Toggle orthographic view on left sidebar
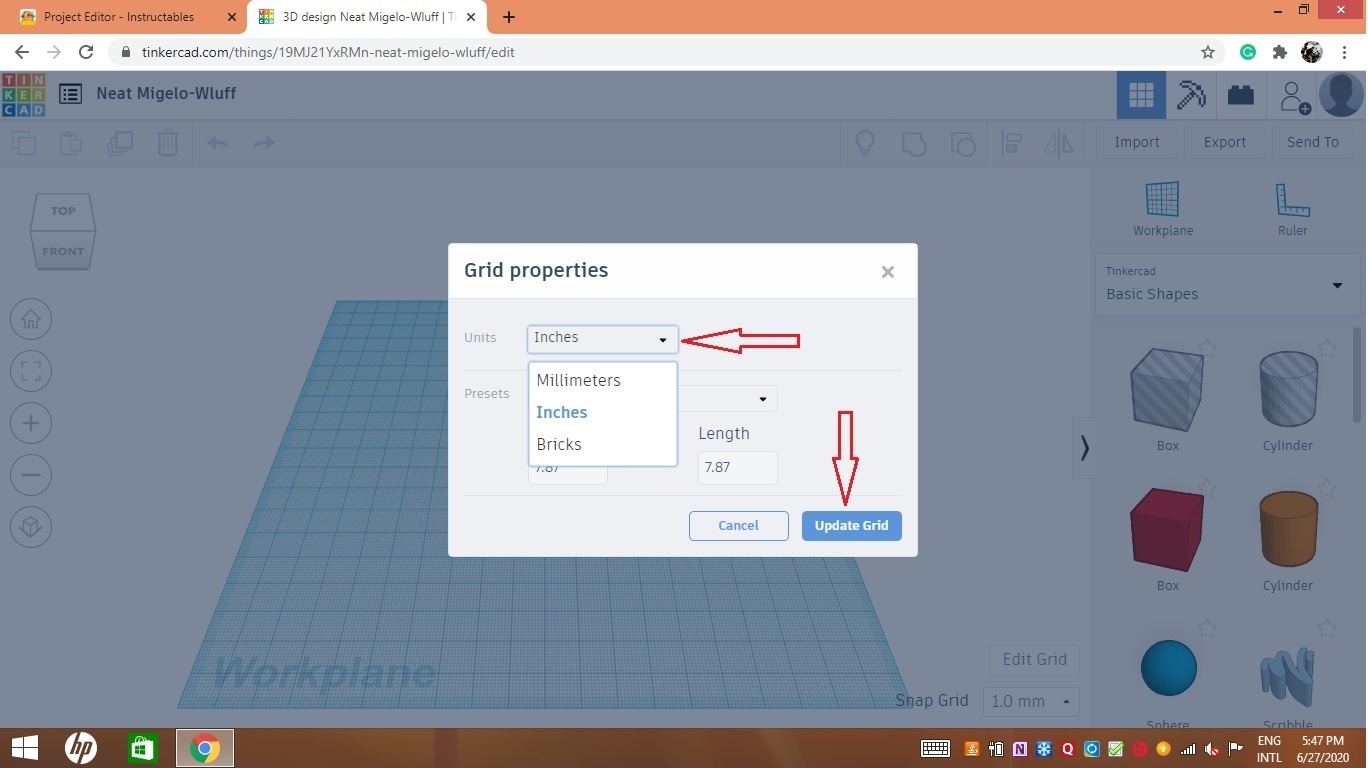The width and height of the screenshot is (1368, 768). (31, 527)
